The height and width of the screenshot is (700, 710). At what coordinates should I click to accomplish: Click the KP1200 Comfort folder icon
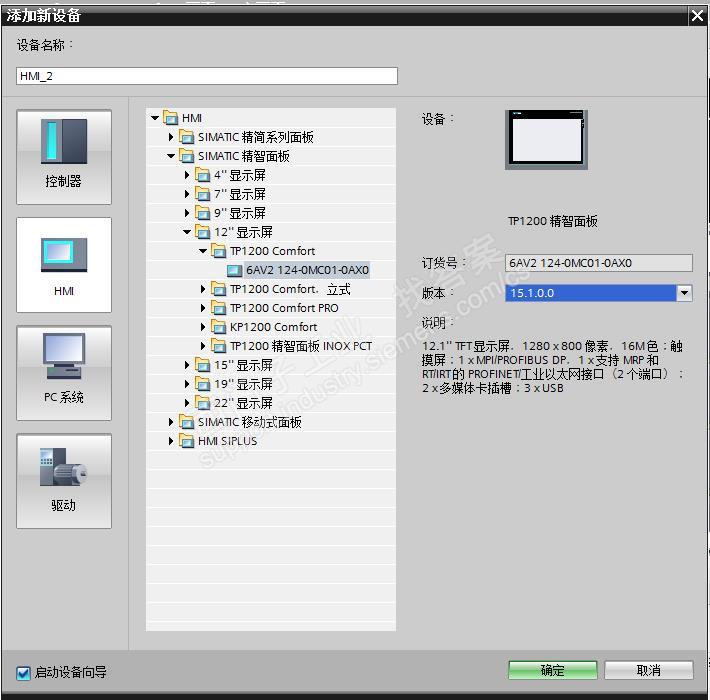(x=219, y=327)
